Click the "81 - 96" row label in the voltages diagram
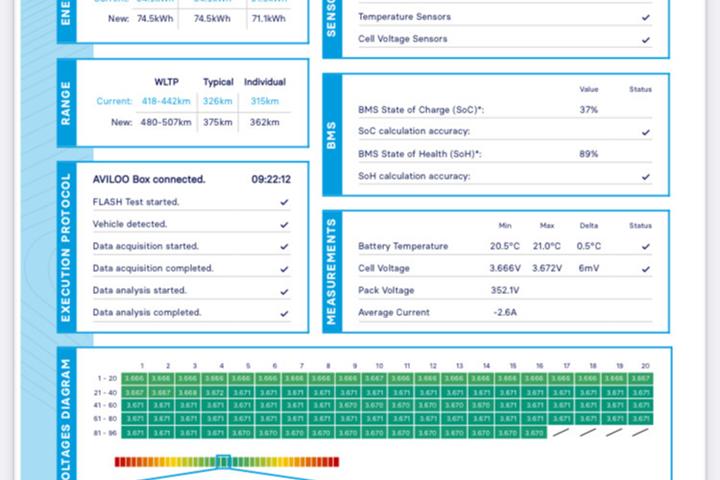This screenshot has height=480, width=720. coord(105,433)
